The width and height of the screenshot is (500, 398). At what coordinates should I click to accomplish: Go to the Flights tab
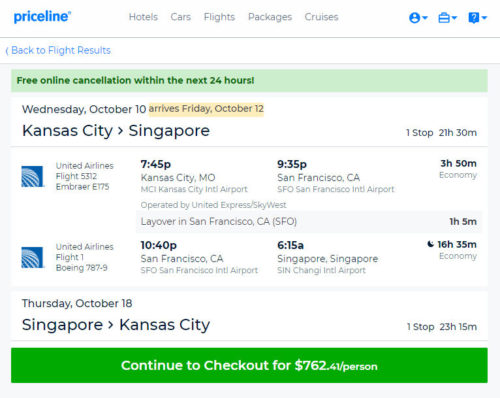pyautogui.click(x=219, y=17)
